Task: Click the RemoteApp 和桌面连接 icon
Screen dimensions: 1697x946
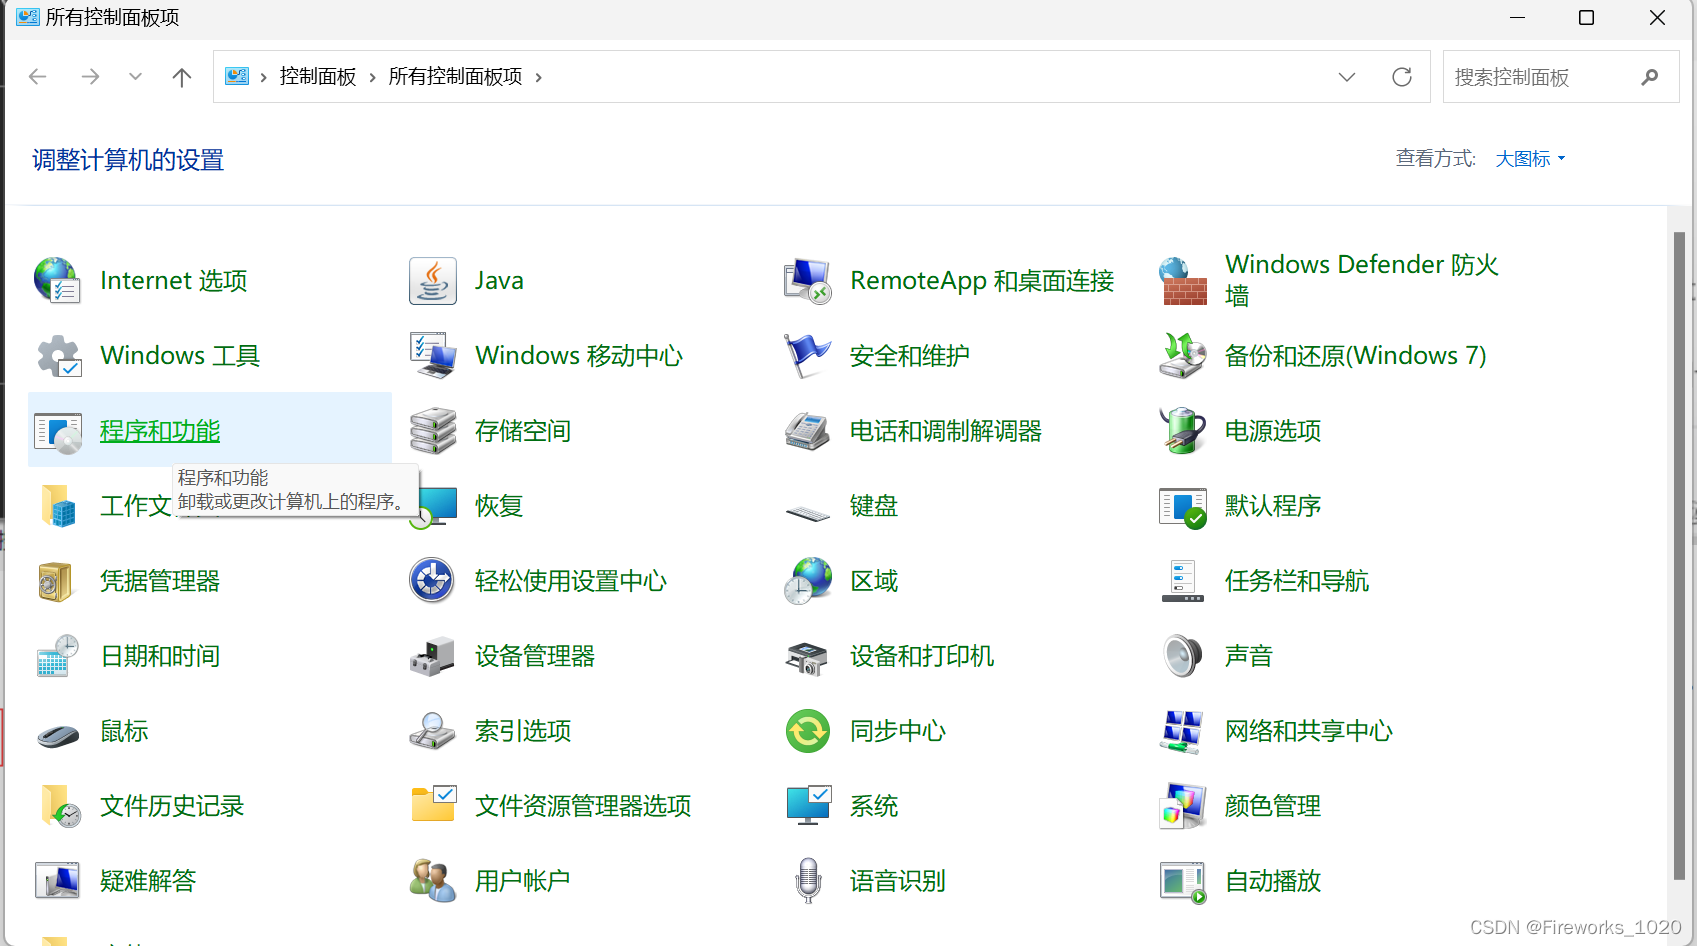Action: pyautogui.click(x=808, y=281)
